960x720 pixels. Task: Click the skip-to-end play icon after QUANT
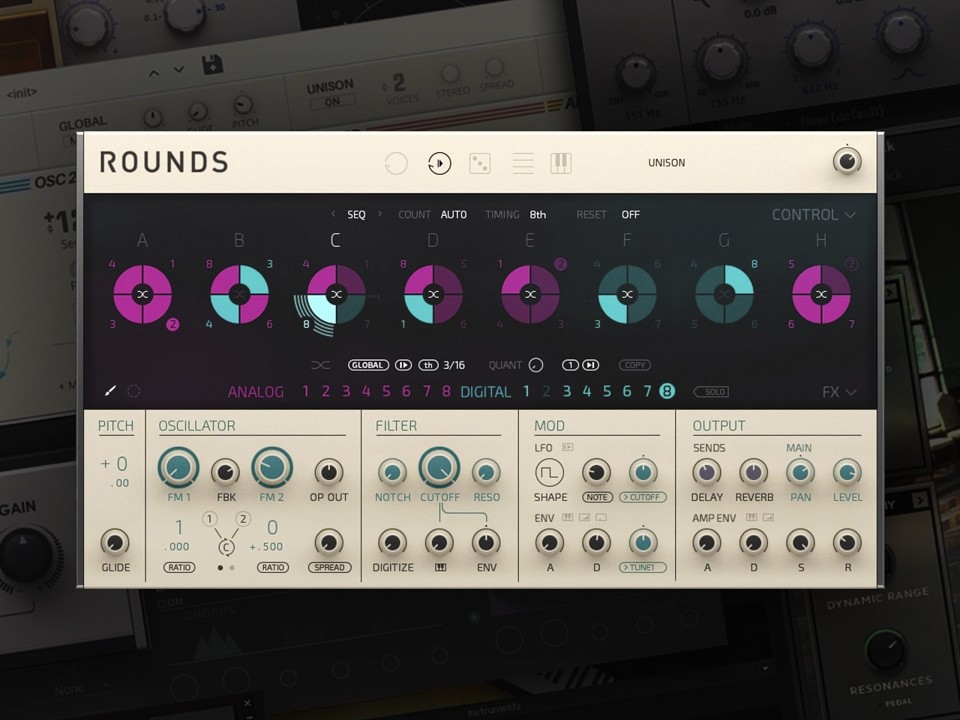(x=590, y=365)
